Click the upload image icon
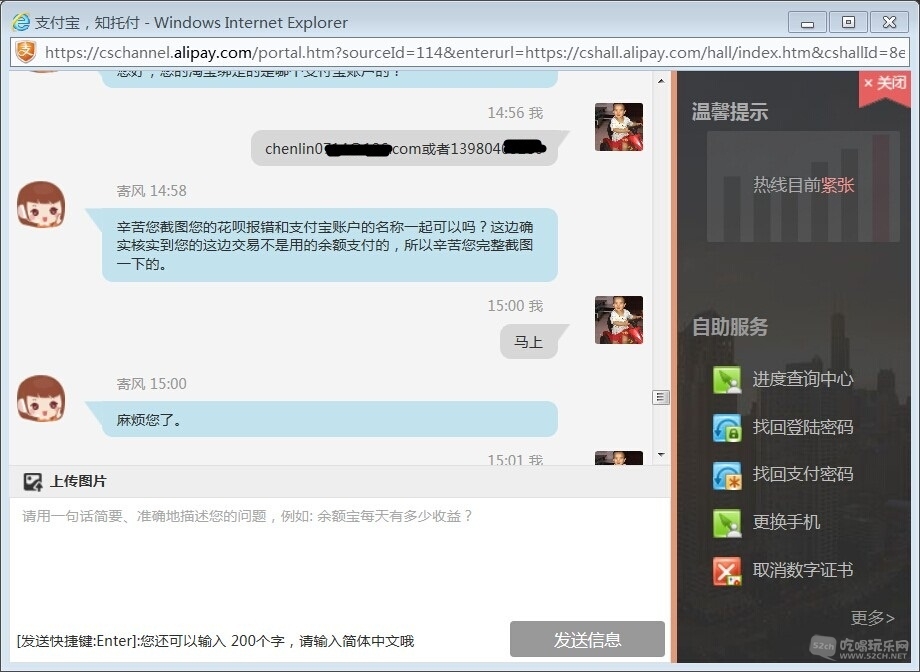The height and width of the screenshot is (672, 920). click(33, 482)
